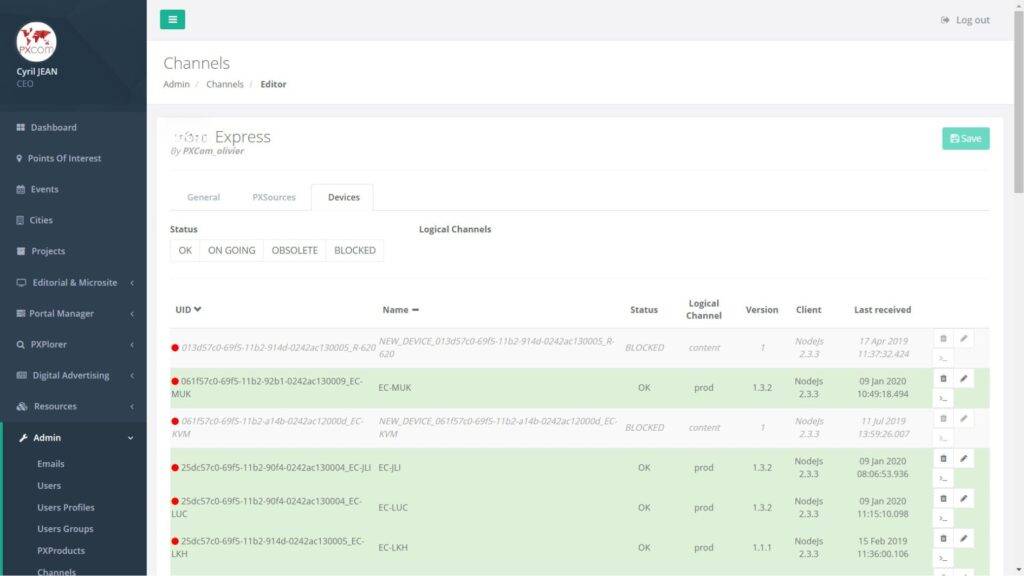Collapse the Admin sidebar section
Viewport: 1024px width, 576px height.
point(73,437)
